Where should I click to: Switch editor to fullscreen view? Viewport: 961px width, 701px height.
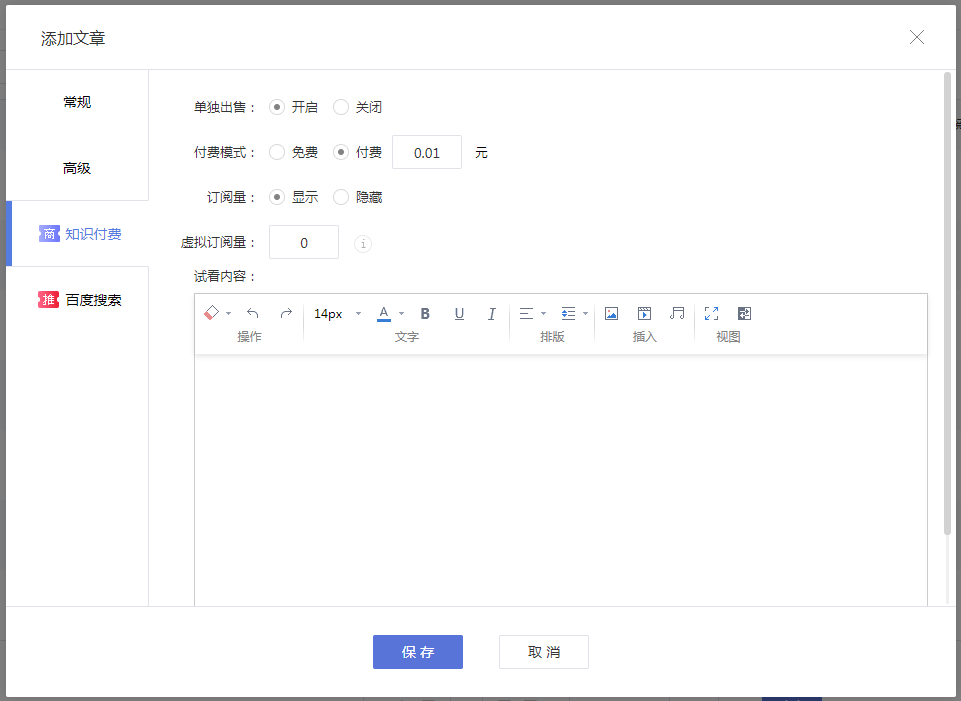[x=712, y=314]
